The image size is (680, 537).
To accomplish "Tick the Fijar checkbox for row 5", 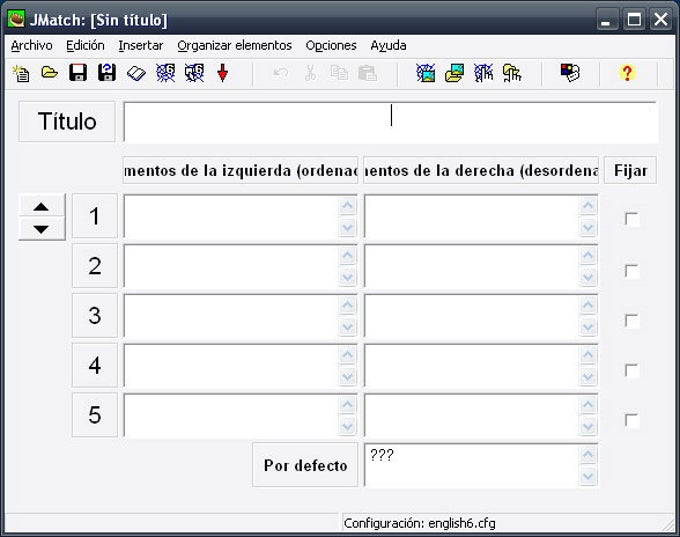I will [631, 420].
